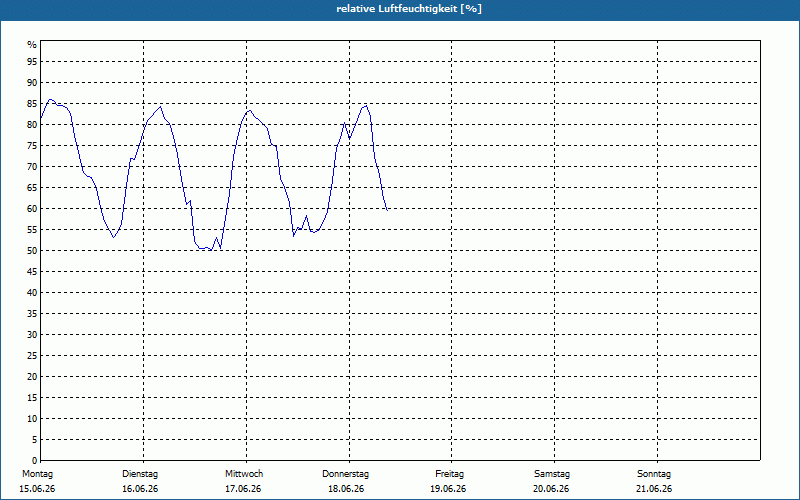Click the y-axis value '60'
Screen dimensions: 800x500
32,209
